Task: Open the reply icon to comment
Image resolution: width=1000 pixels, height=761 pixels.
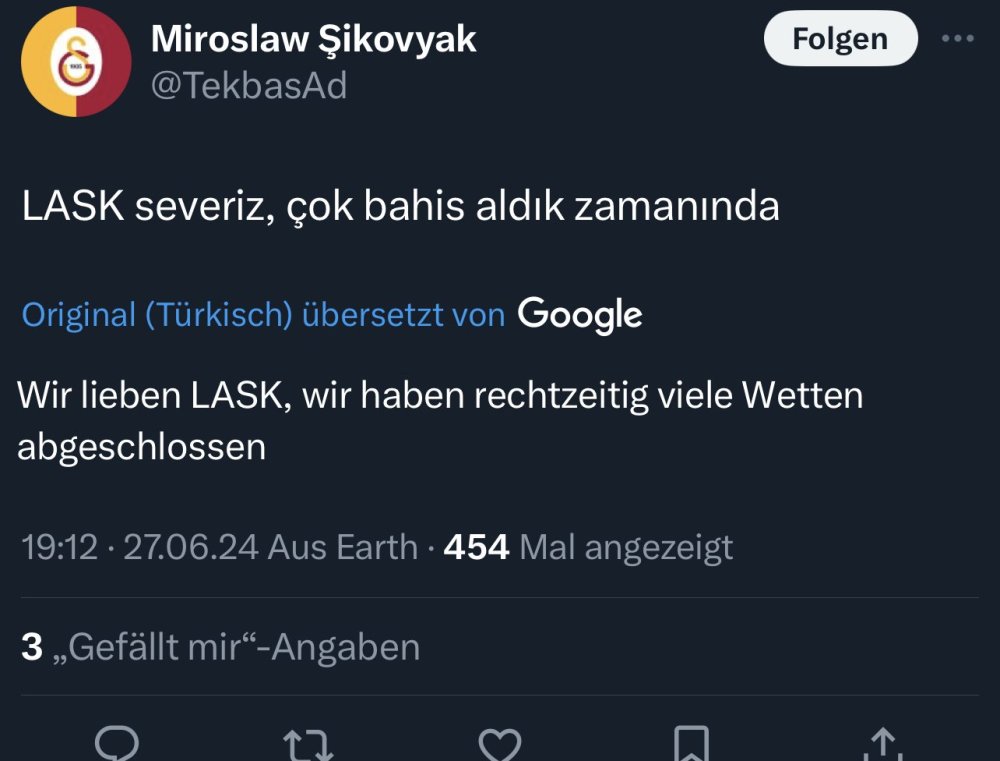Action: pyautogui.click(x=118, y=744)
